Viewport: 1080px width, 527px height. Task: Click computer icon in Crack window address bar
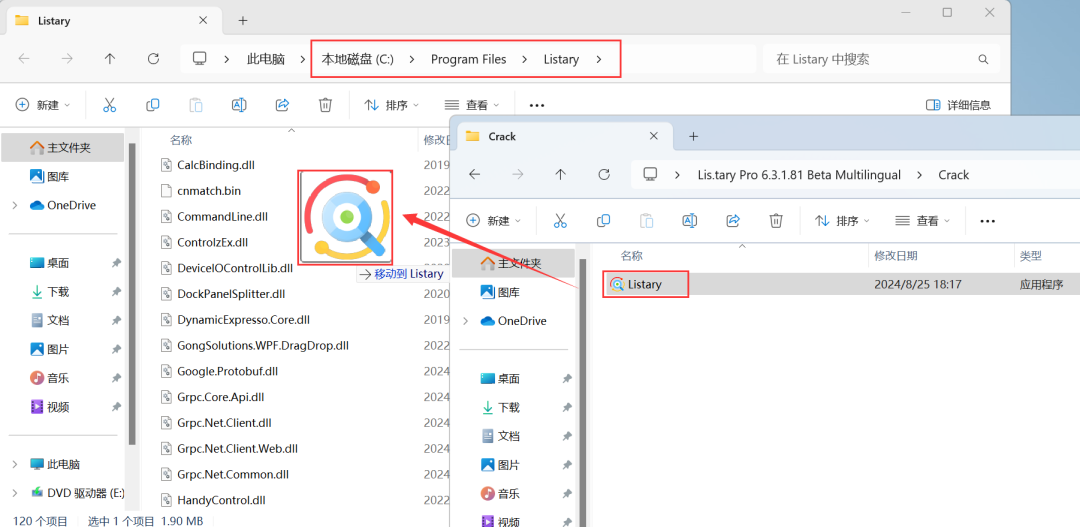[x=650, y=174]
